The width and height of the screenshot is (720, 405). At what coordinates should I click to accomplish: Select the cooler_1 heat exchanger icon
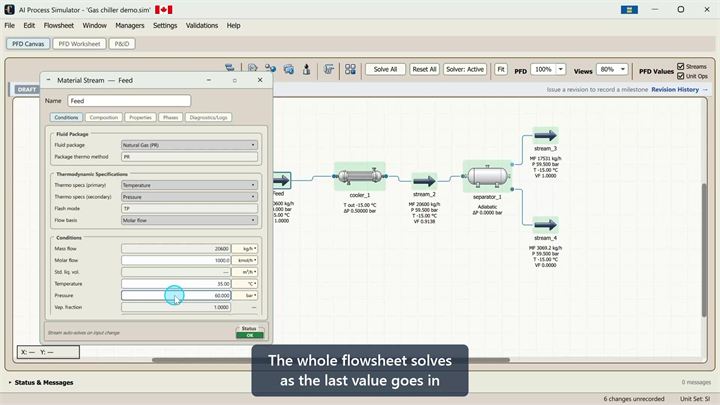(x=360, y=176)
